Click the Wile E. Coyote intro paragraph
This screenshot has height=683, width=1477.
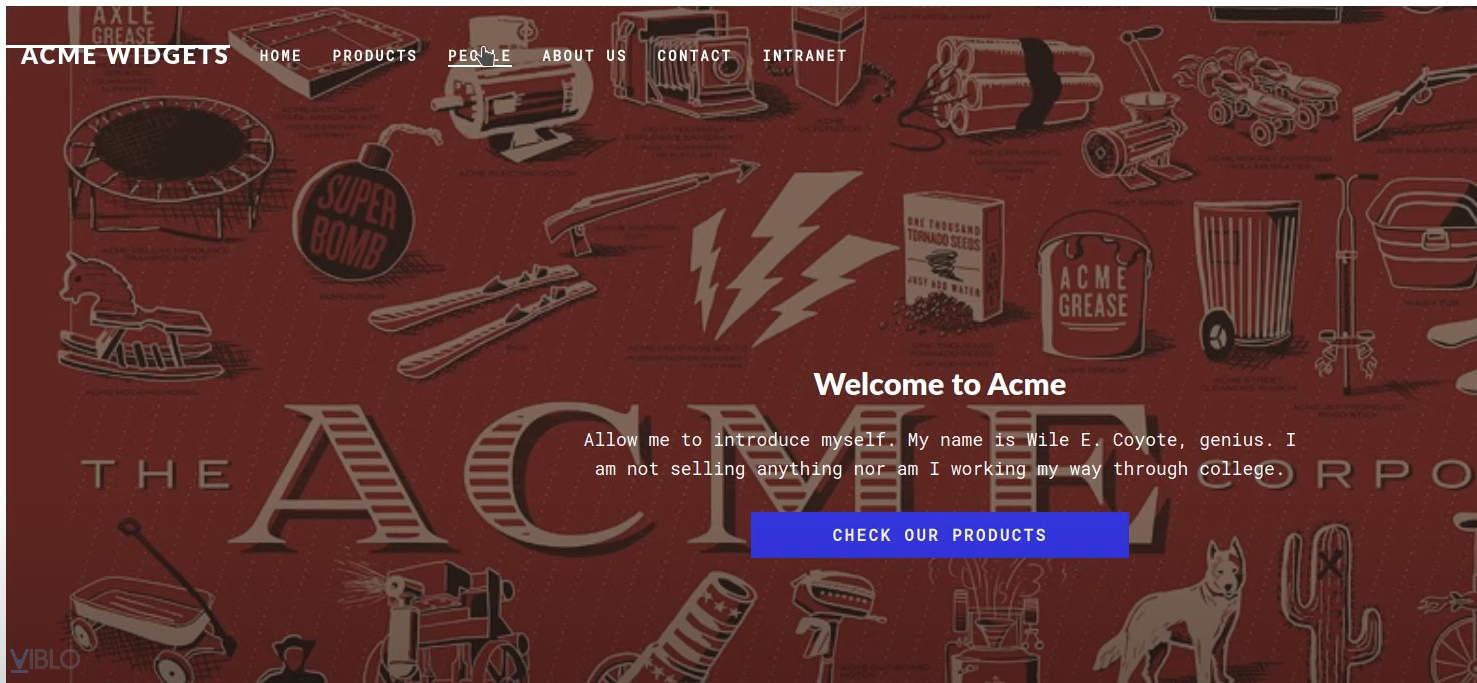click(940, 454)
